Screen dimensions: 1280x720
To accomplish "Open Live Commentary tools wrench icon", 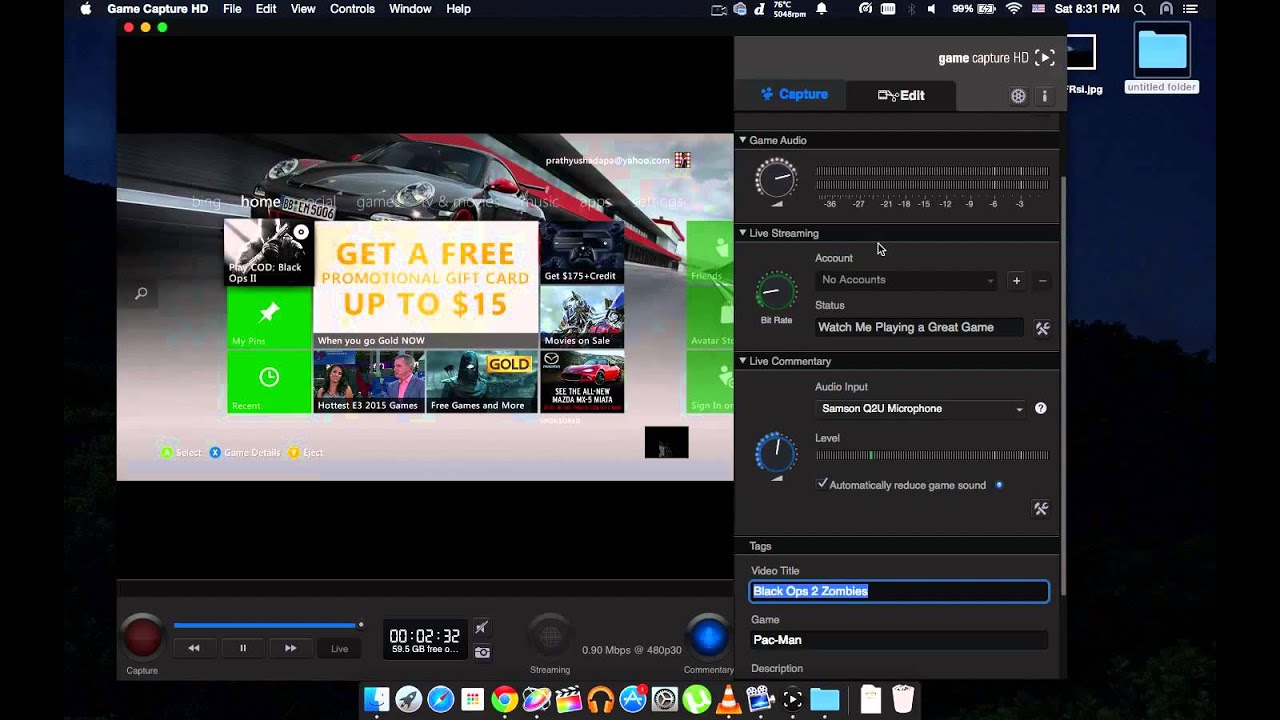I will (1041, 509).
